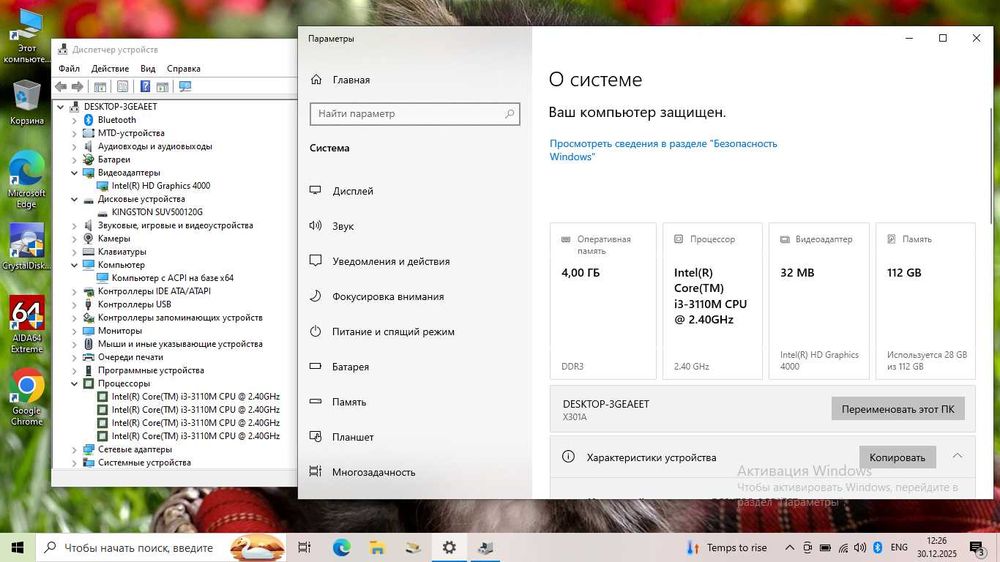This screenshot has width=1000, height=562.
Task: Open the notification center icon
Action: pyautogui.click(x=976, y=547)
